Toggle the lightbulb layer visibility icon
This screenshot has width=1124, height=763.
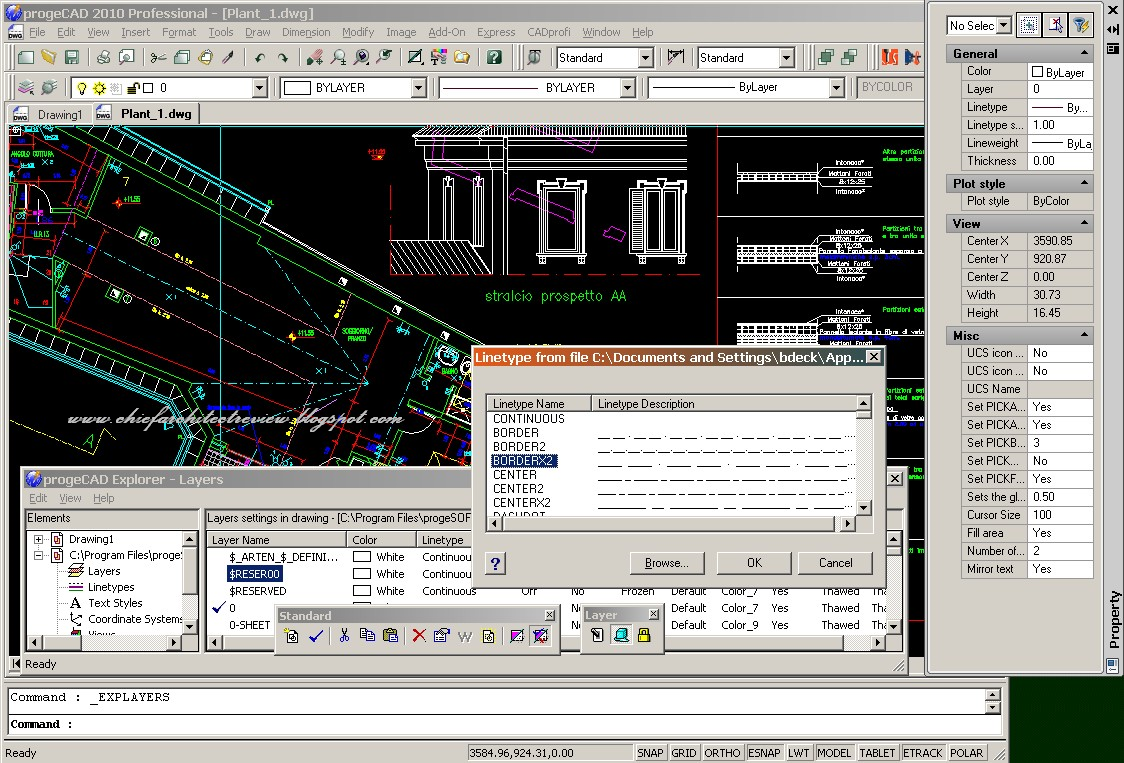[x=82, y=87]
